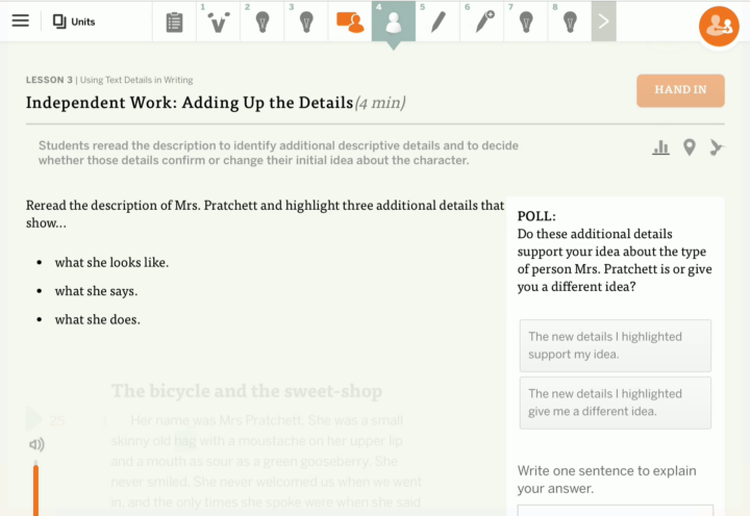Open the lesson overview clipboard icon
This screenshot has height=516, width=750.
pyautogui.click(x=174, y=22)
